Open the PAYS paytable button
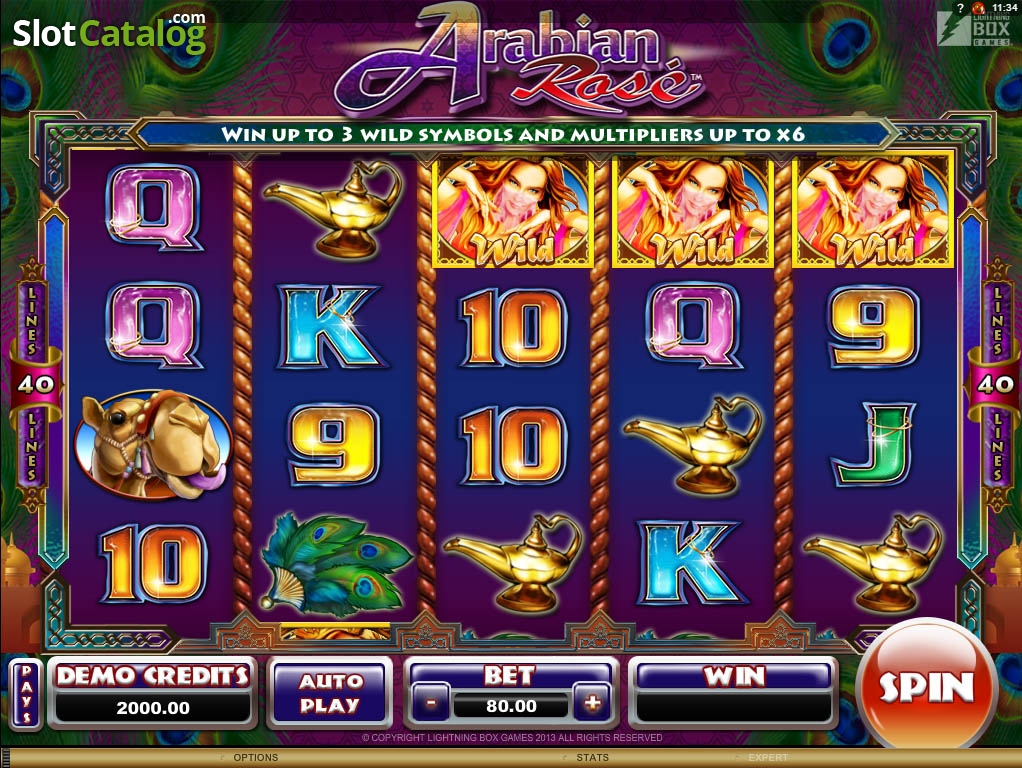Screen dimensions: 1022x768 (x=27, y=694)
